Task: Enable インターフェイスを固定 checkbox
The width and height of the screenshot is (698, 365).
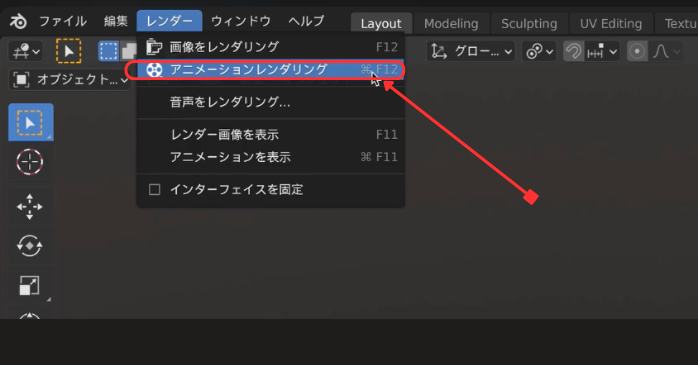Action: [154, 190]
